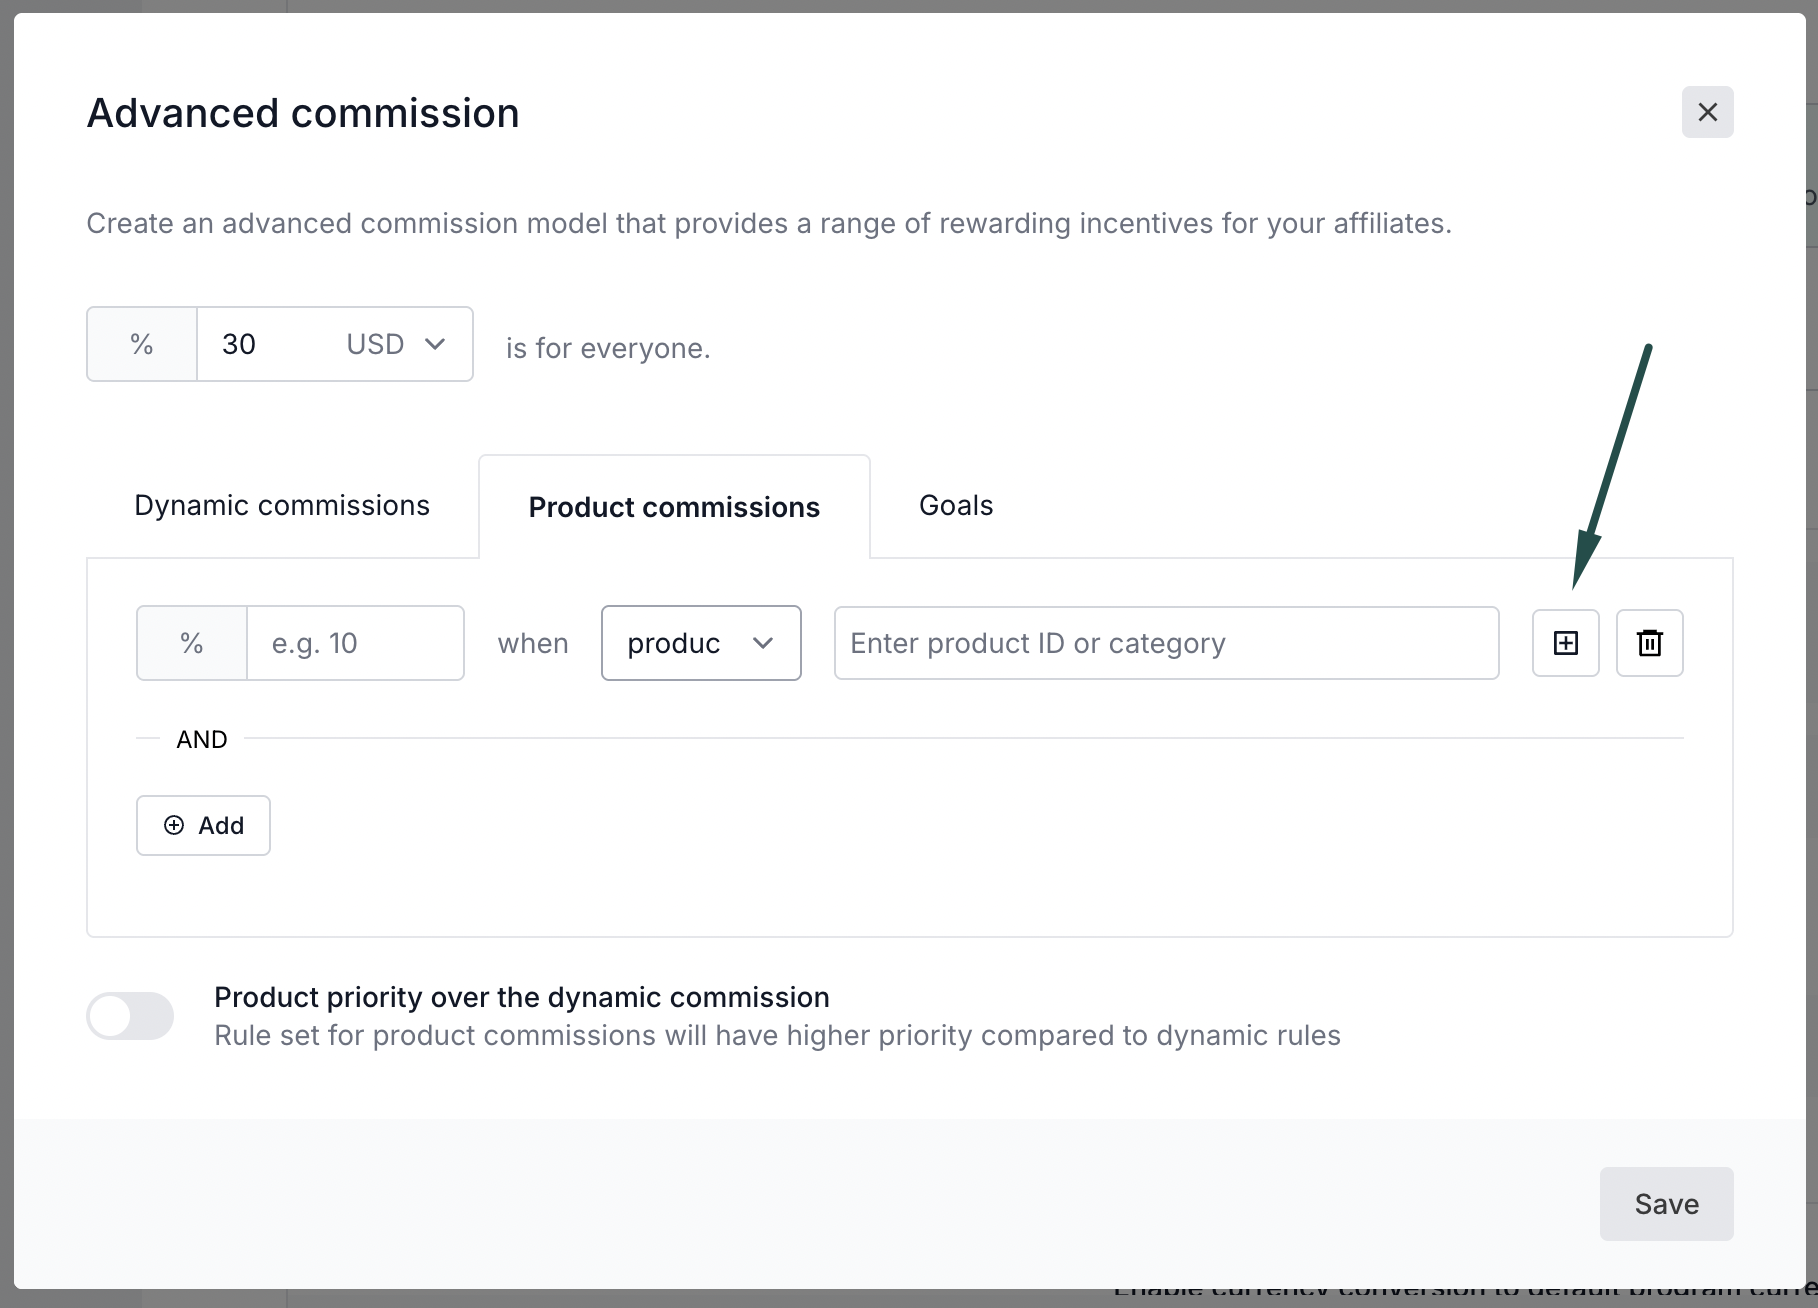Click the plus-square add condition icon

(x=1565, y=643)
